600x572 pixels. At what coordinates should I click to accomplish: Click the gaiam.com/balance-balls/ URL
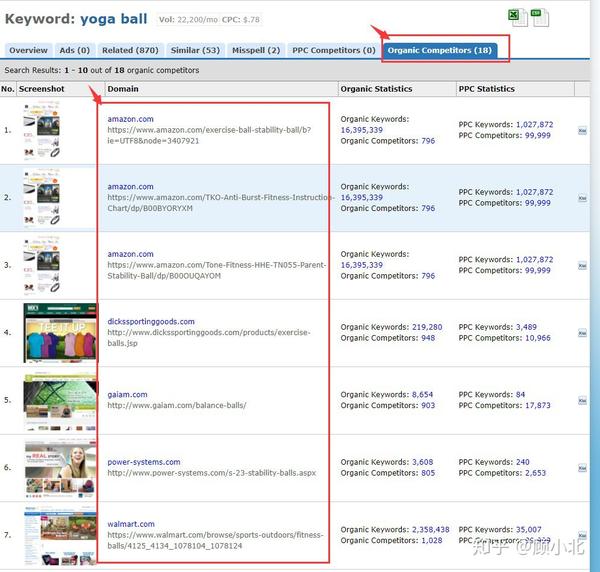[177, 405]
